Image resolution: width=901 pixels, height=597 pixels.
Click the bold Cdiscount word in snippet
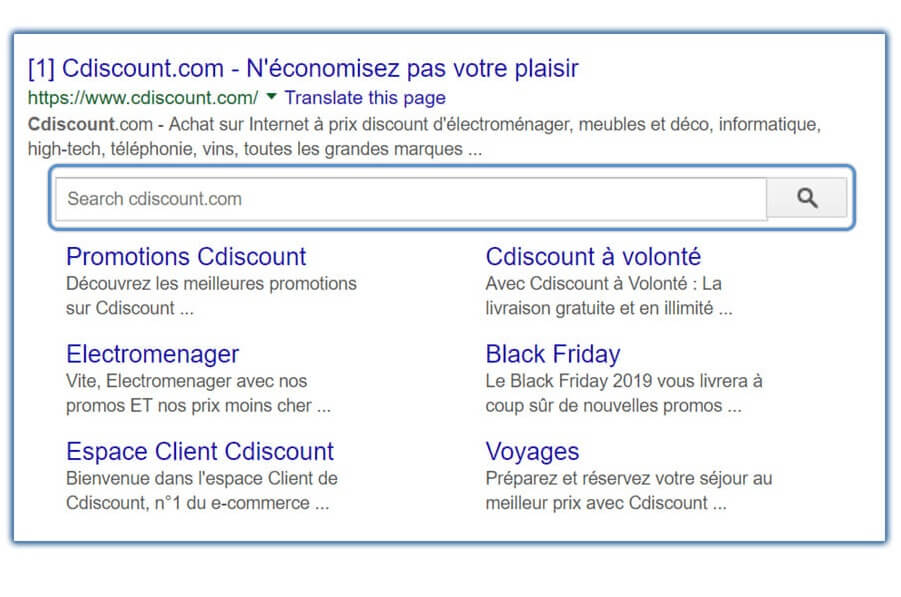(72, 124)
